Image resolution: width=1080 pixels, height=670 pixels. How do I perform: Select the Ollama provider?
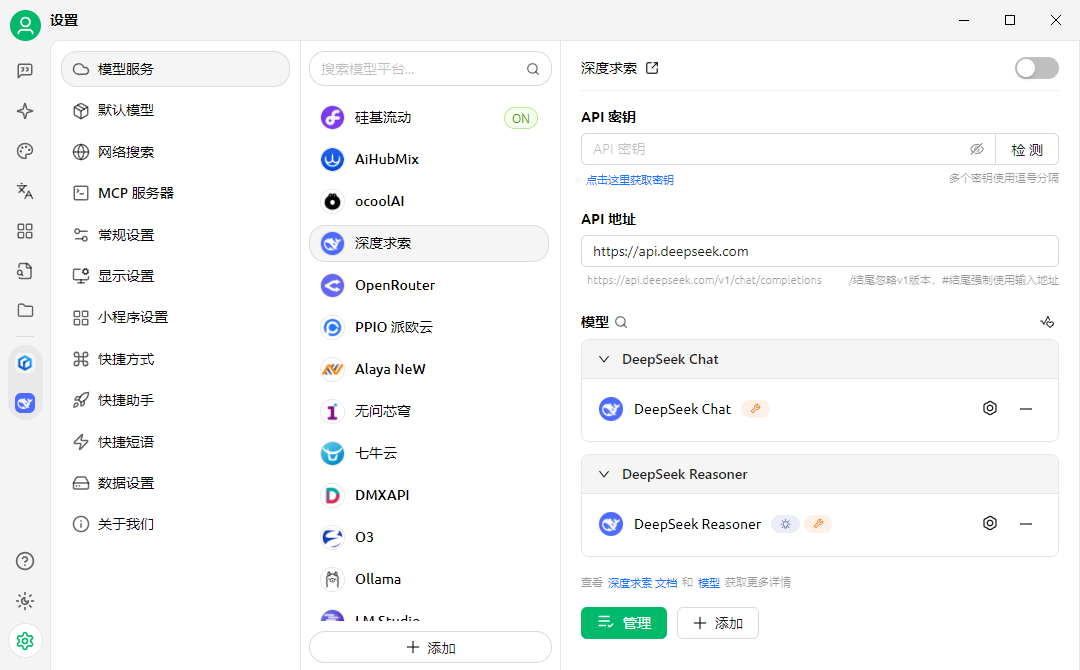coord(429,579)
